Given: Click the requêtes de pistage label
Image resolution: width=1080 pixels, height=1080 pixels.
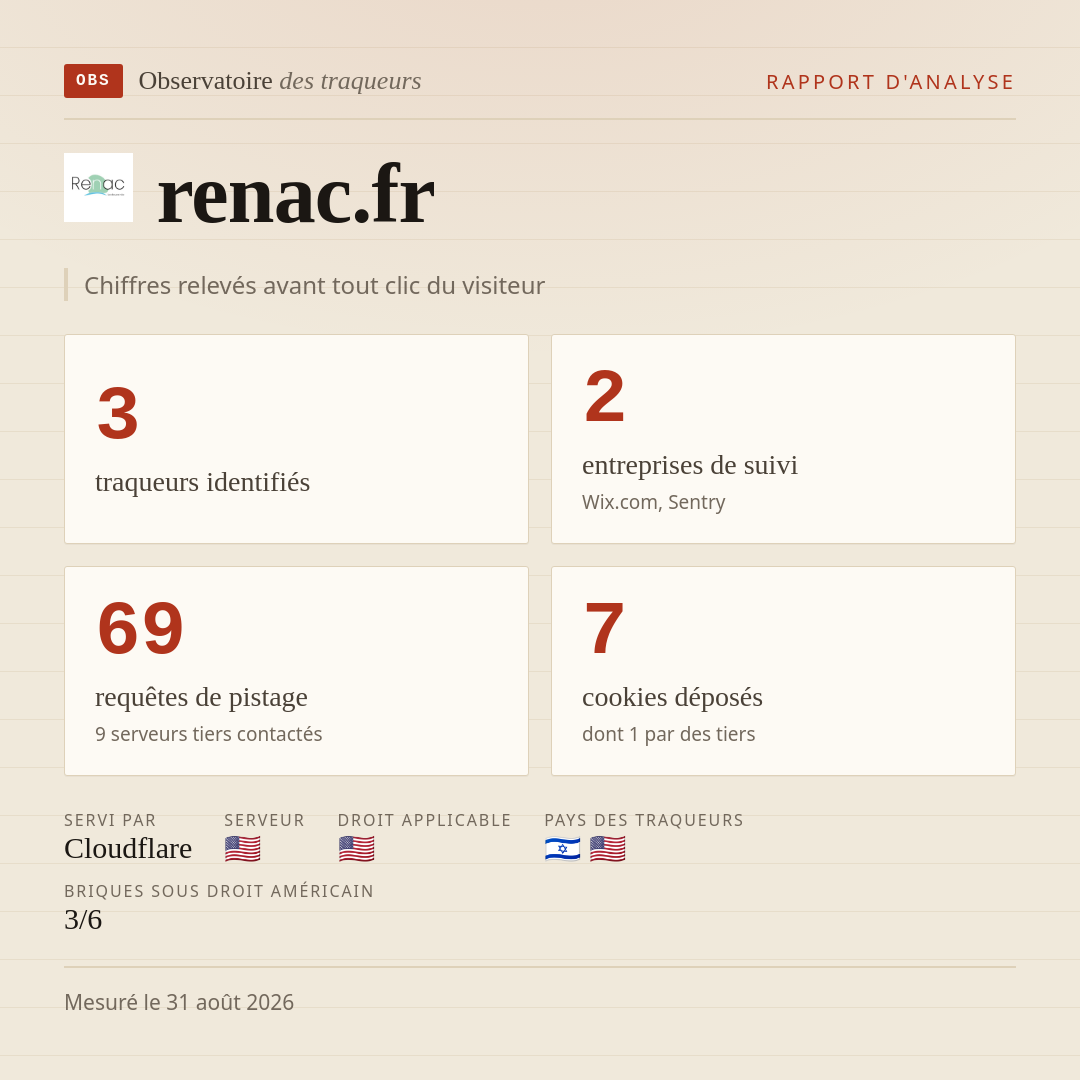Looking at the screenshot, I should (201, 697).
